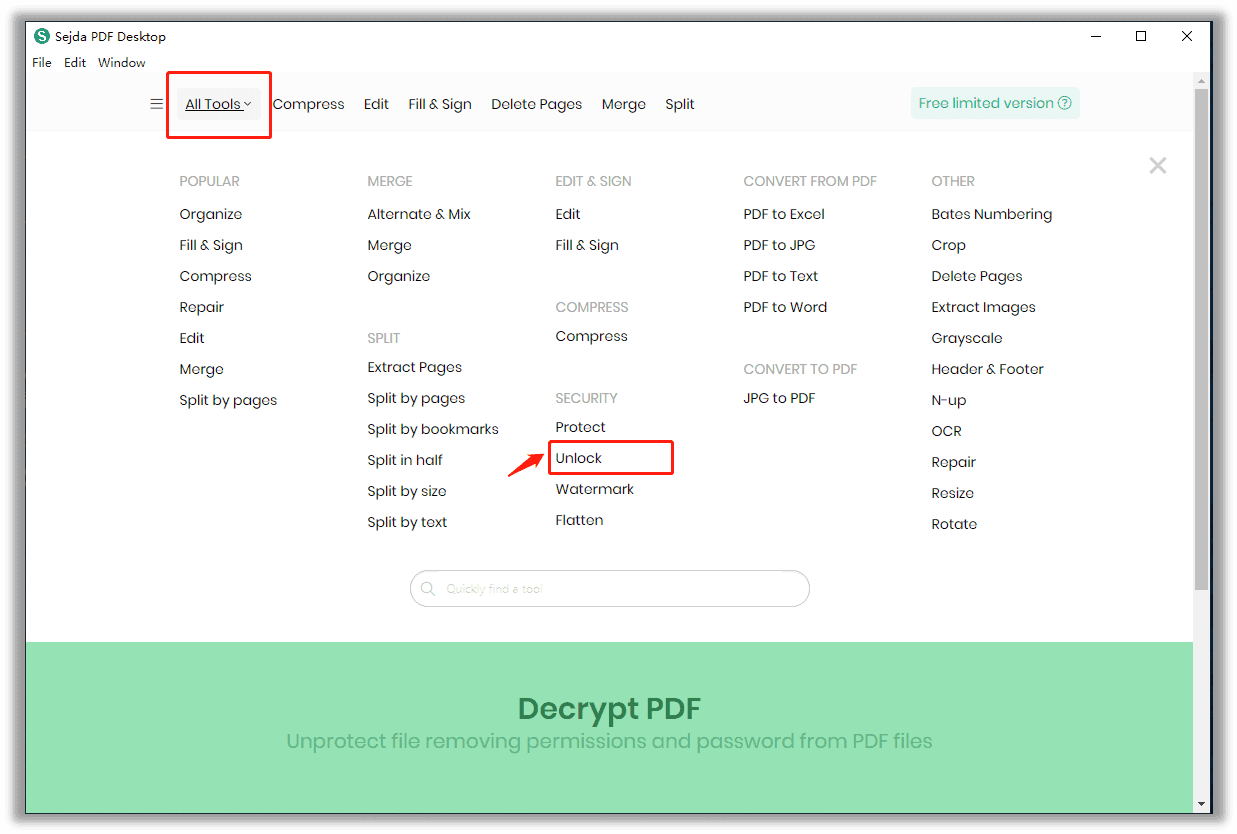Image resolution: width=1237 pixels, height=834 pixels.
Task: Open Compress under the Popular heading
Action: pyautogui.click(x=216, y=276)
